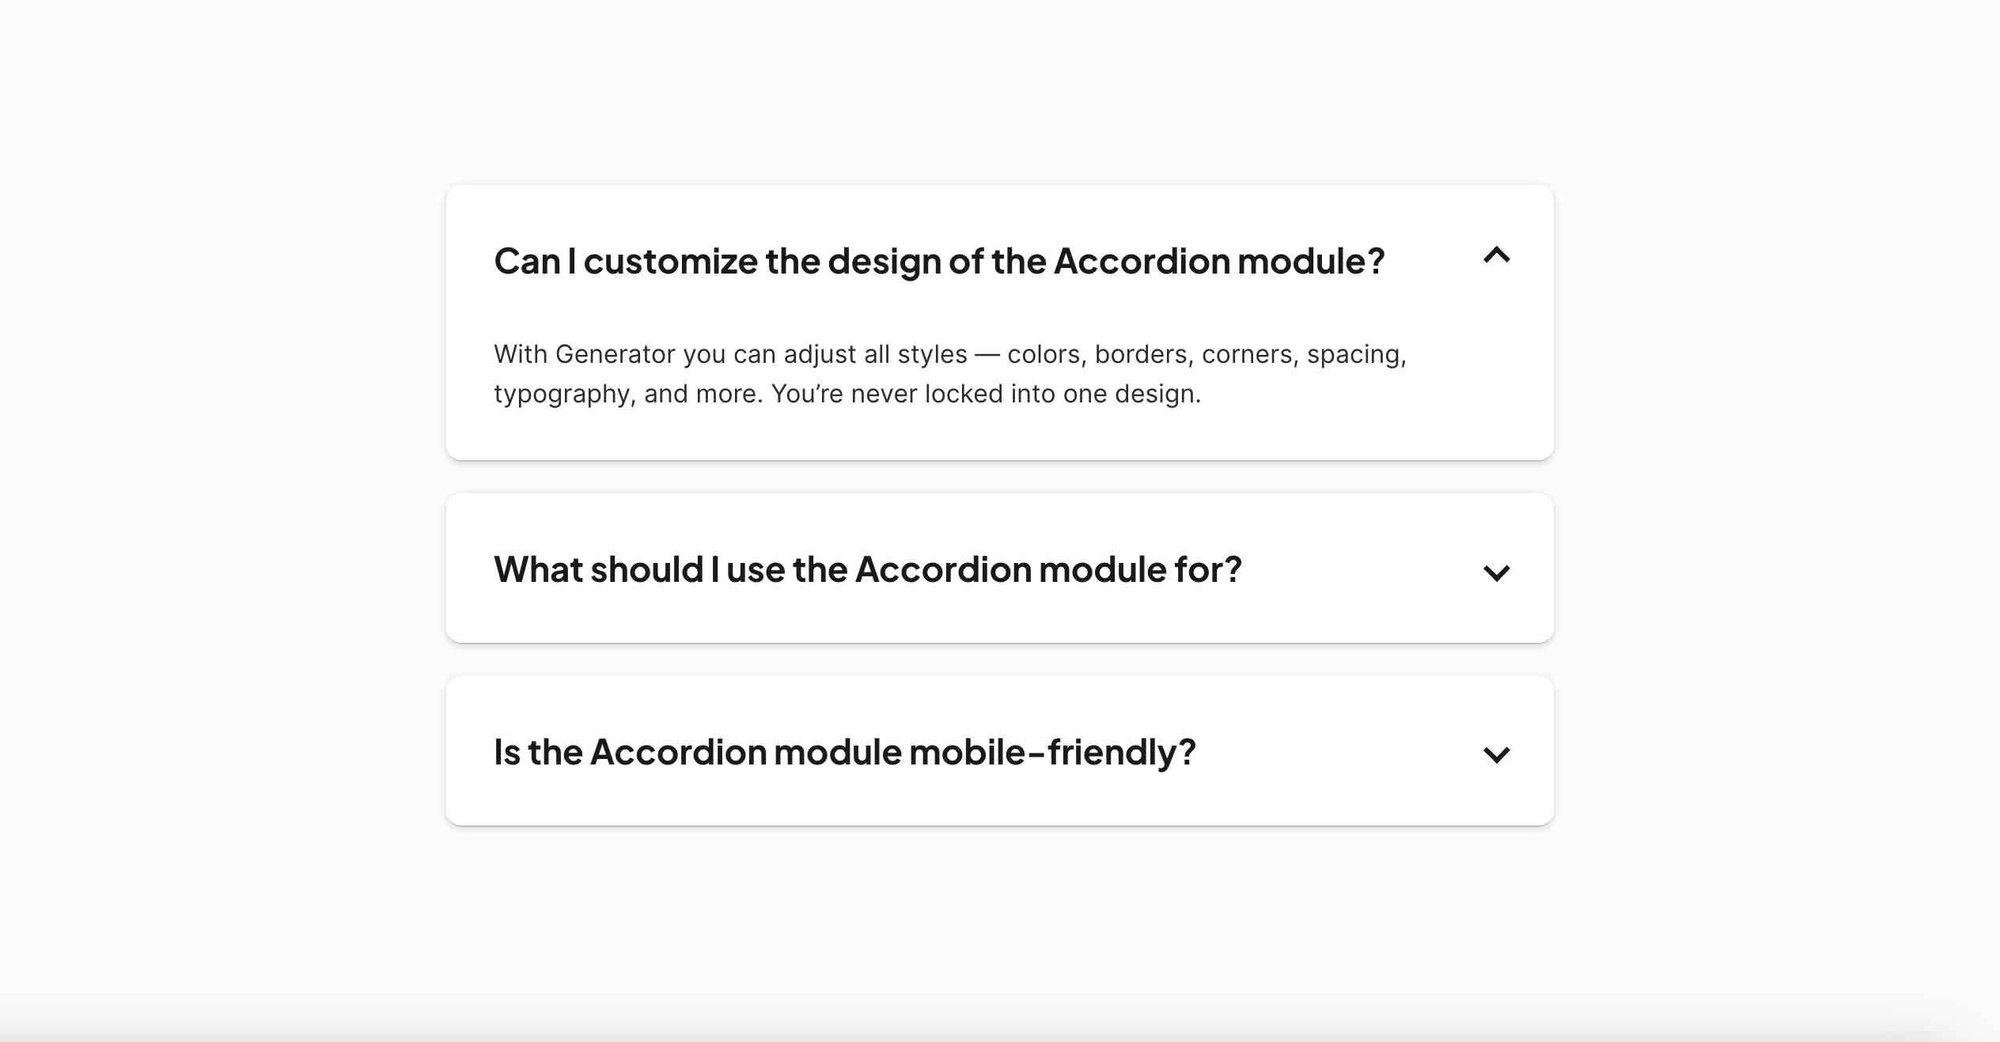This screenshot has width=2000, height=1042.
Task: Click "mobile-friendly?" in the third question title
Action: click(x=1052, y=752)
